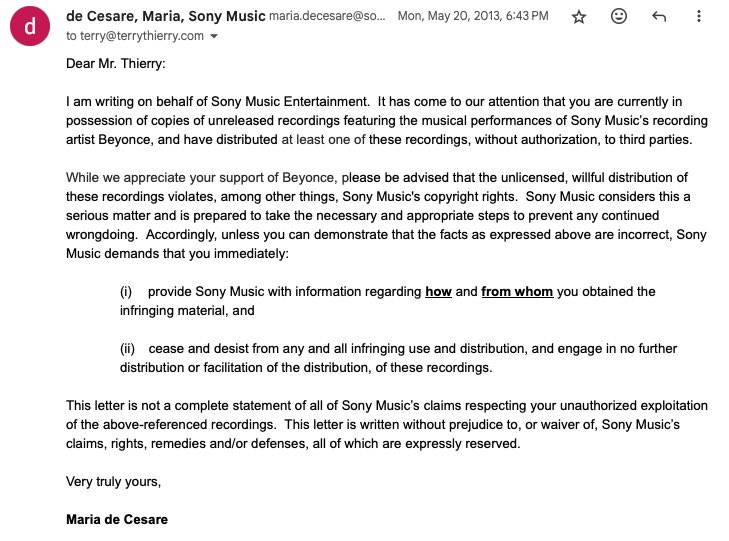Reply to the email with arrow icon
Screen dimensions: 729x541
coord(659,17)
